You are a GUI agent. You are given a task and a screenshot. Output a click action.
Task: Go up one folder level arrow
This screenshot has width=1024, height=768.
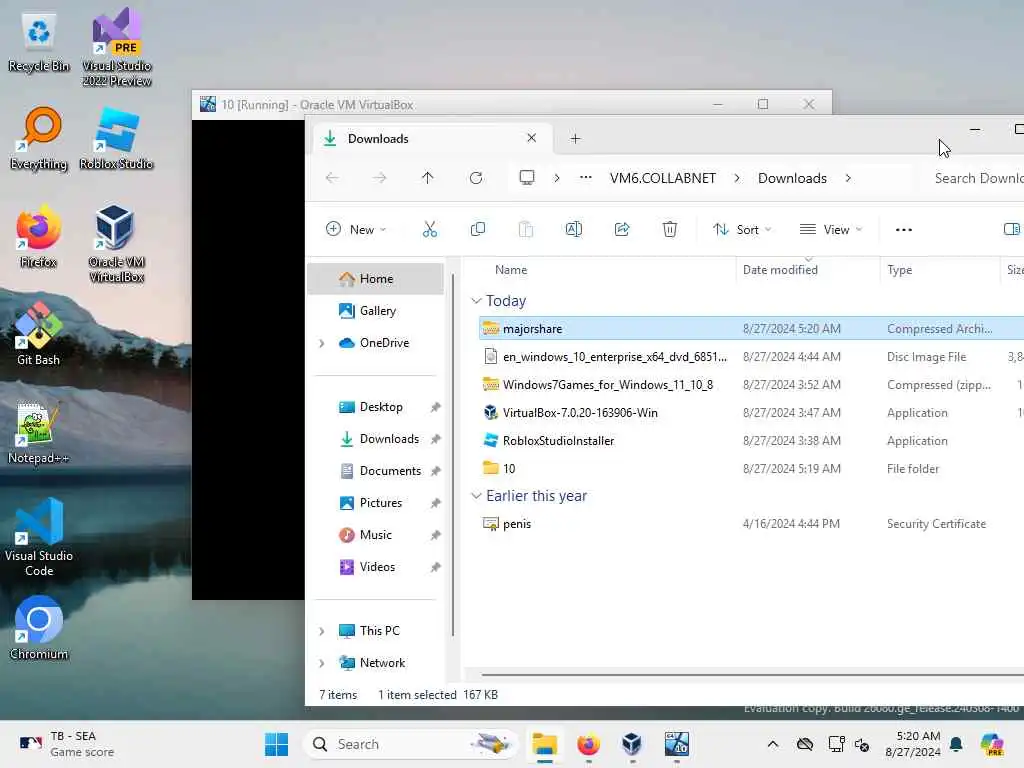[428, 178]
